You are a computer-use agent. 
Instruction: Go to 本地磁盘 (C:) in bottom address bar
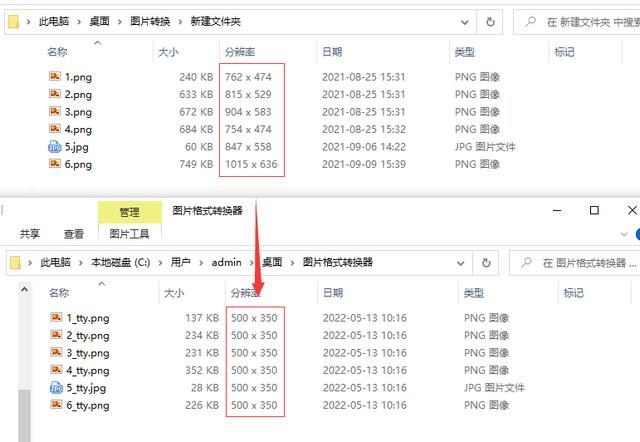pyautogui.click(x=120, y=262)
